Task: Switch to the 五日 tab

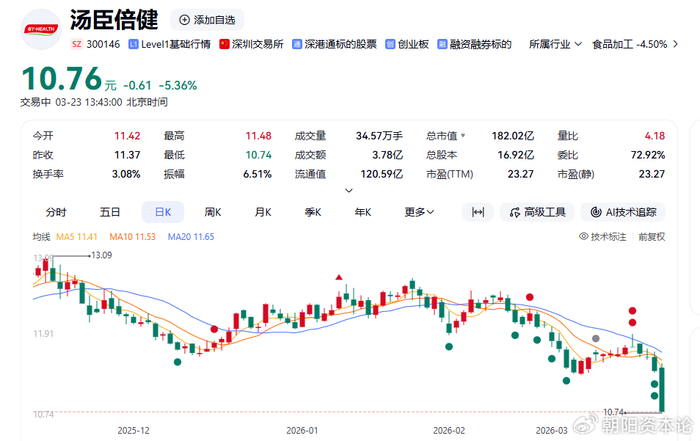Action: 109,212
